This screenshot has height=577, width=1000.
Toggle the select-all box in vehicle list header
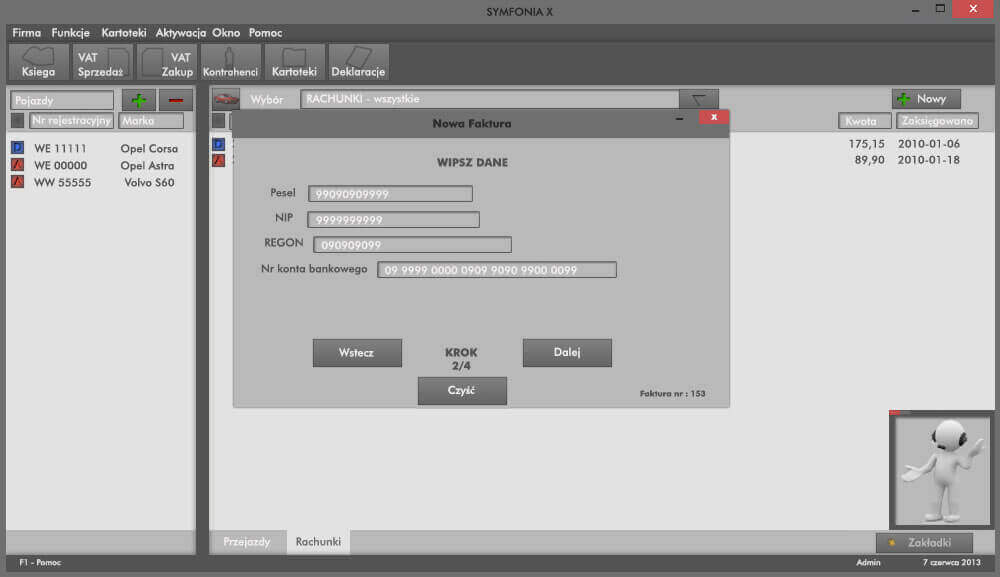coord(17,121)
